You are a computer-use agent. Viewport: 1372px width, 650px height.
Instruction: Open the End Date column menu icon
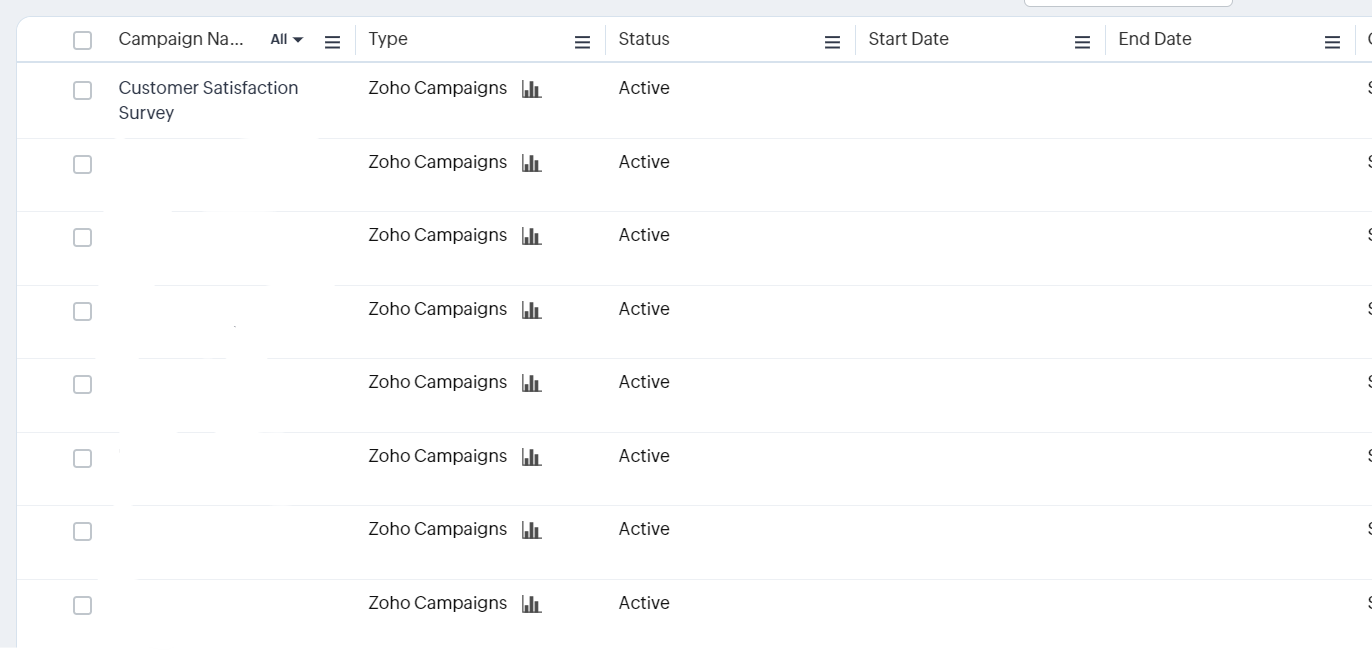click(x=1332, y=42)
